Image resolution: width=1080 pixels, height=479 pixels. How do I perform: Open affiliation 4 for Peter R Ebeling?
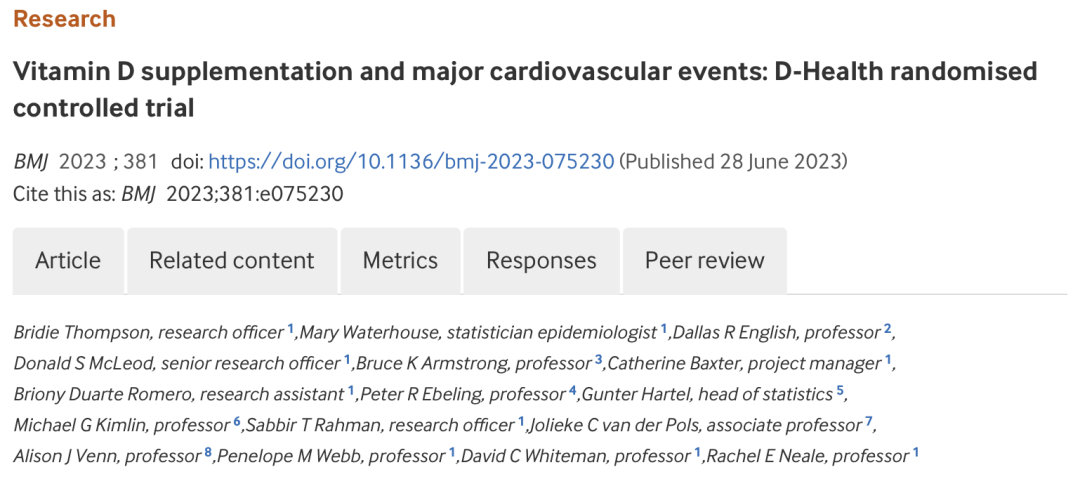(x=573, y=389)
